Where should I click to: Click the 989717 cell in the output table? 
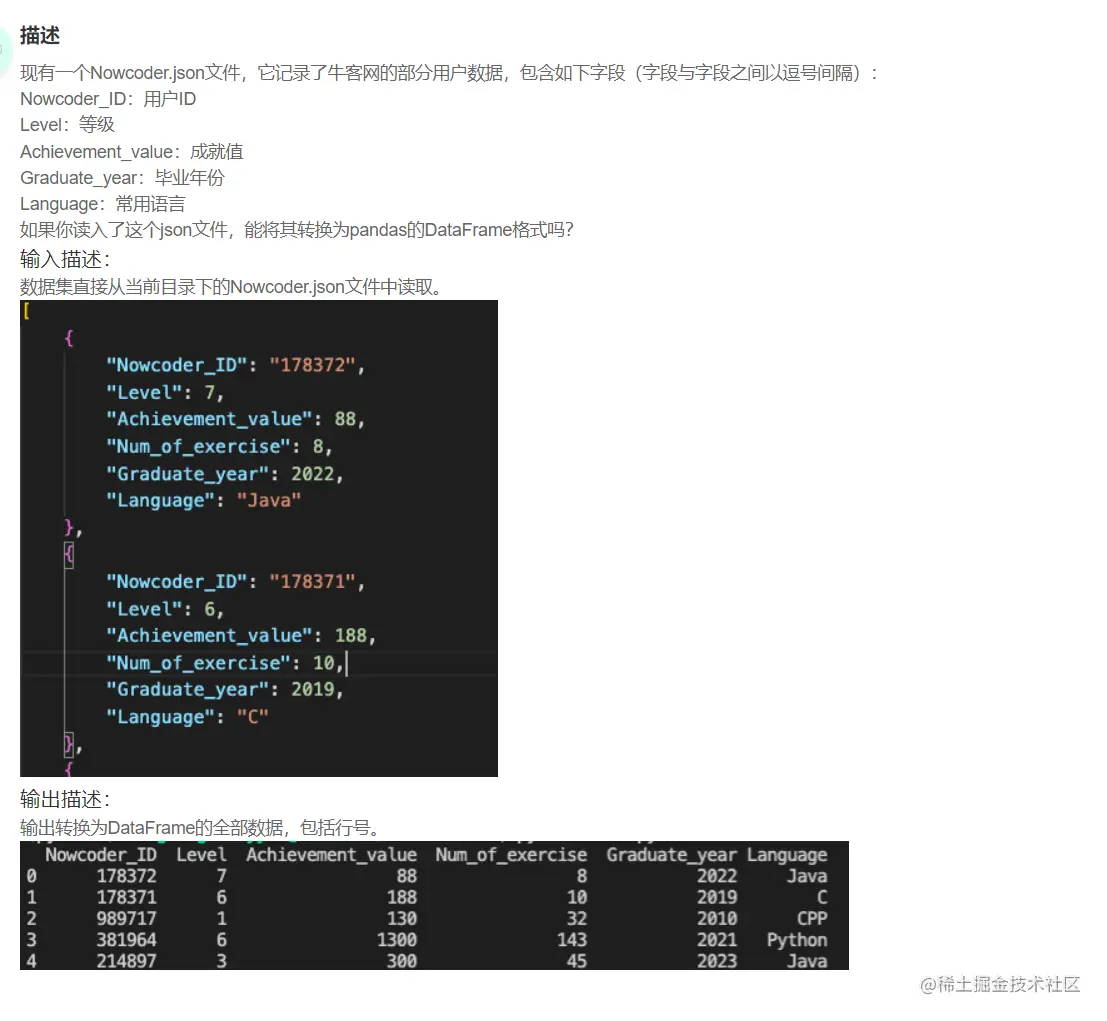click(126, 919)
